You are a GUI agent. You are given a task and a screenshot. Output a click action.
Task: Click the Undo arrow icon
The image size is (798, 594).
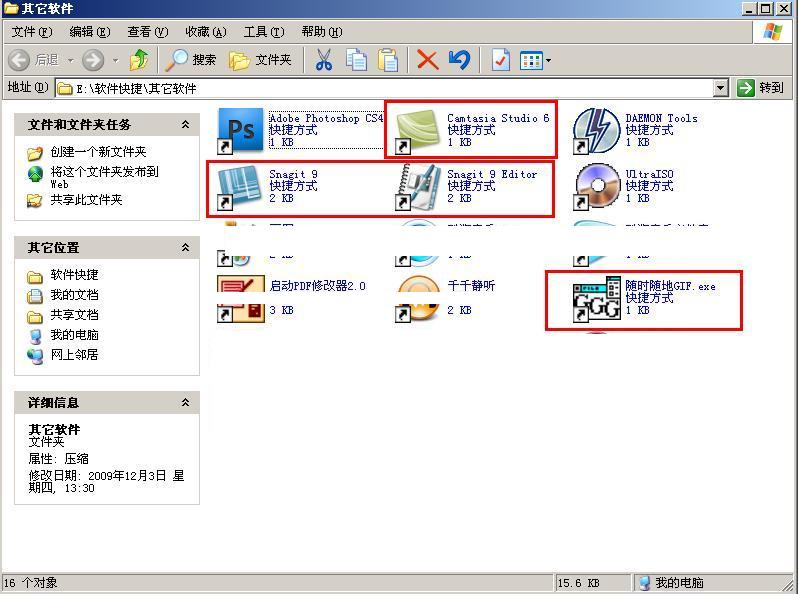[460, 60]
